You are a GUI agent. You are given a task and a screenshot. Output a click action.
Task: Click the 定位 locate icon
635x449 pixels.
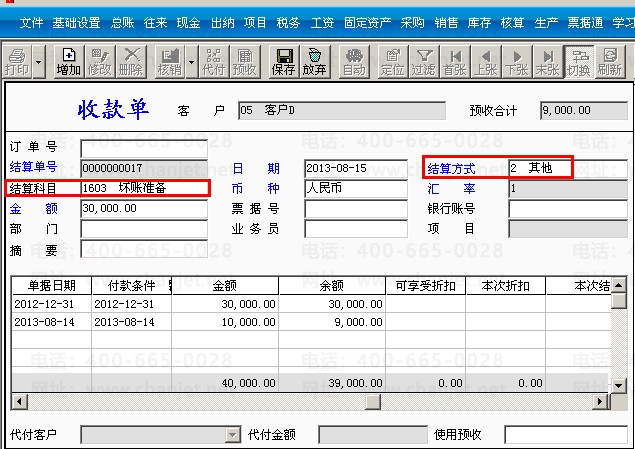[x=392, y=62]
